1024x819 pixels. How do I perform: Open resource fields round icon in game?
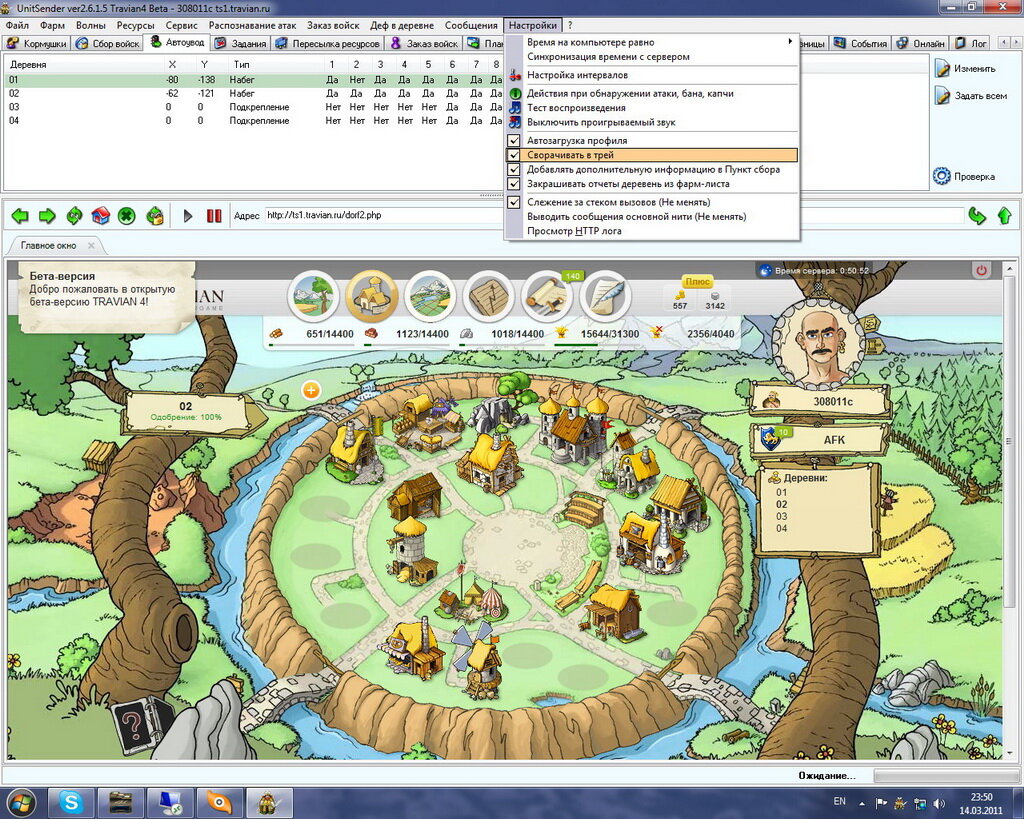313,296
